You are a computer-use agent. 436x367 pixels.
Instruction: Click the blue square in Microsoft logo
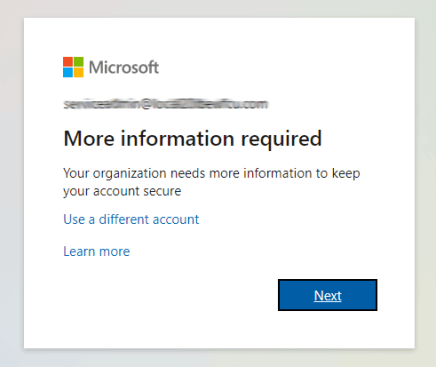(68, 72)
